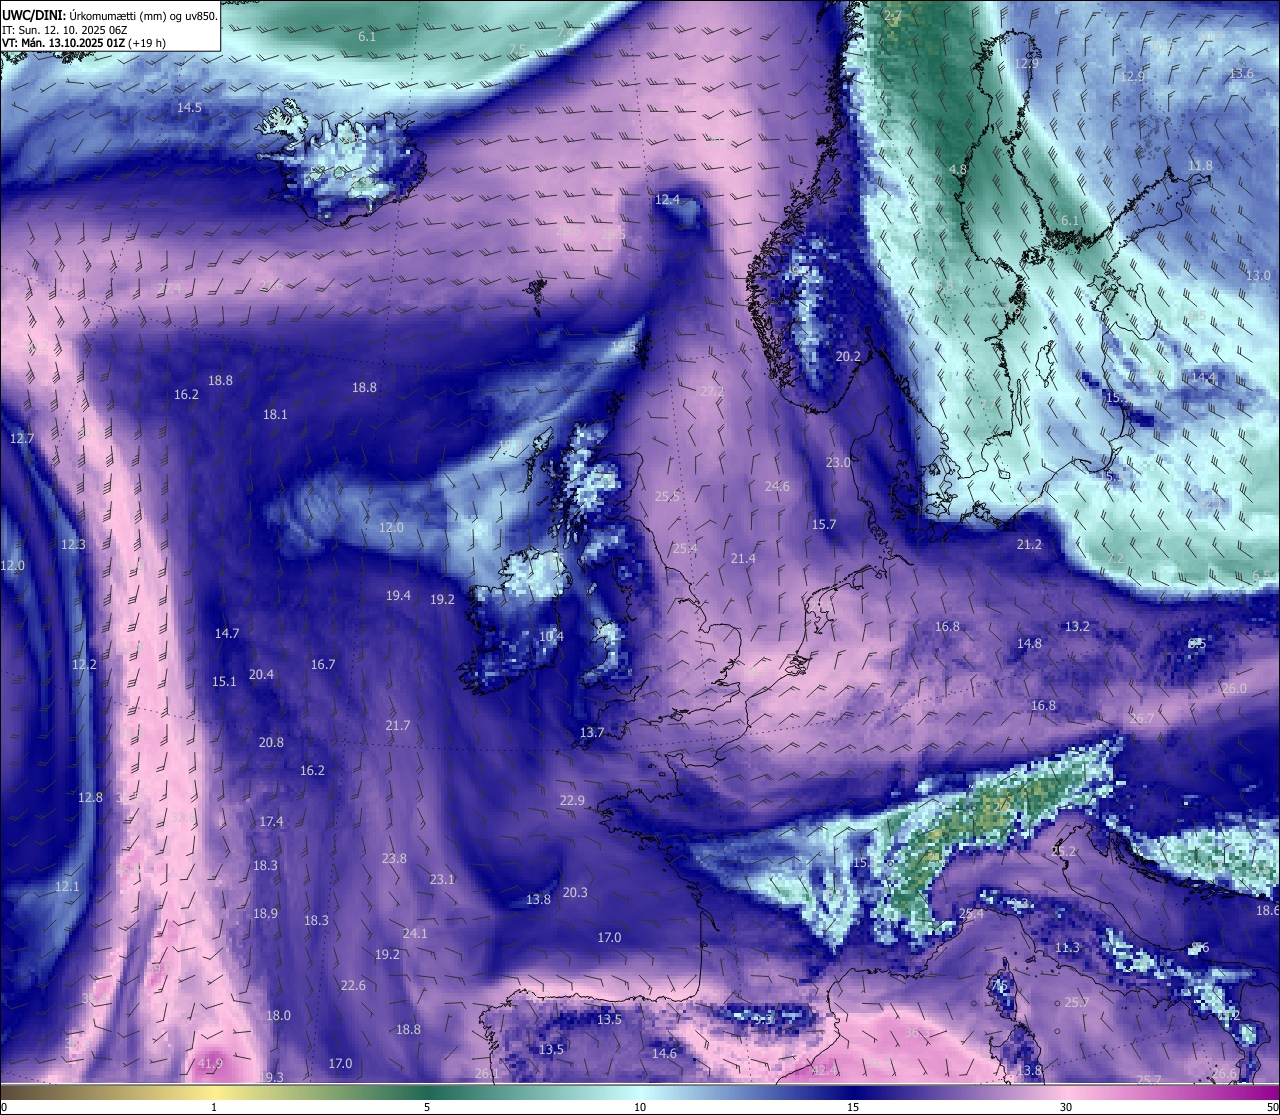Click the 18.9 value label
This screenshot has width=1280, height=1115.
[x=265, y=913]
